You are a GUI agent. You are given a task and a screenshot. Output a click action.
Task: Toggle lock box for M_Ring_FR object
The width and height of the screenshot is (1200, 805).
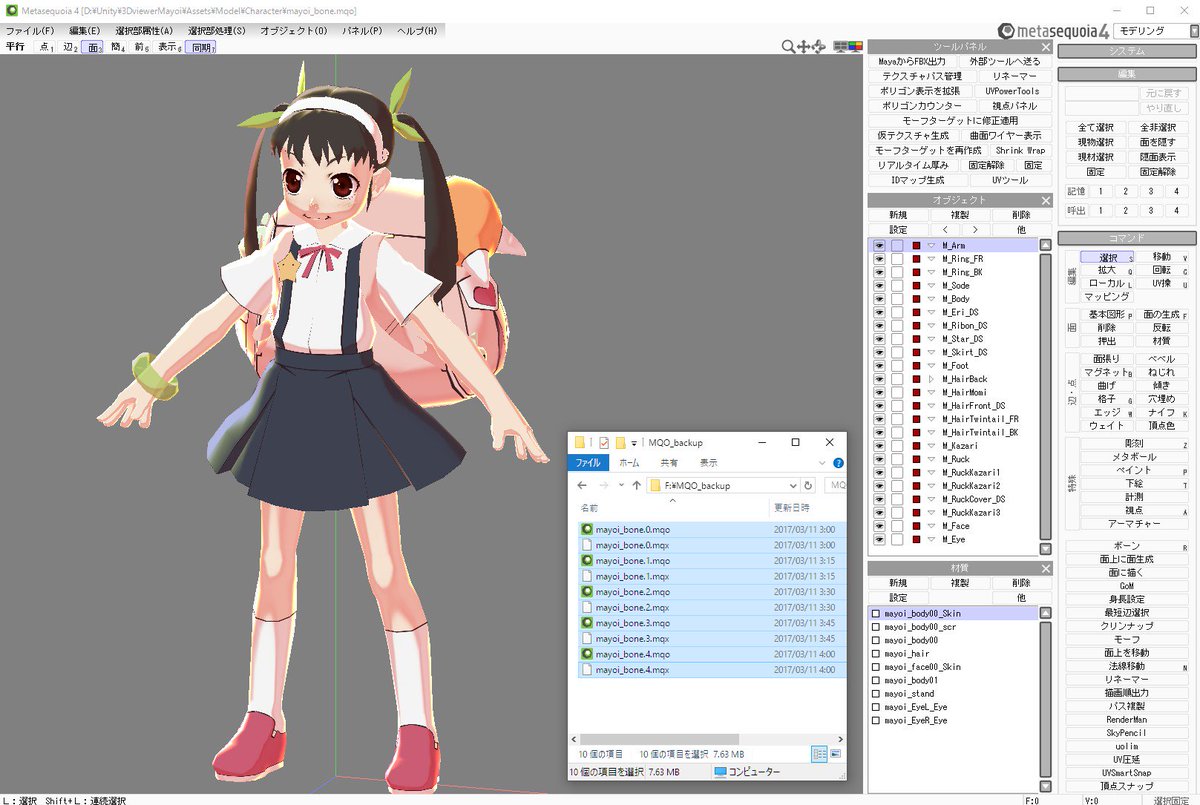[897, 259]
